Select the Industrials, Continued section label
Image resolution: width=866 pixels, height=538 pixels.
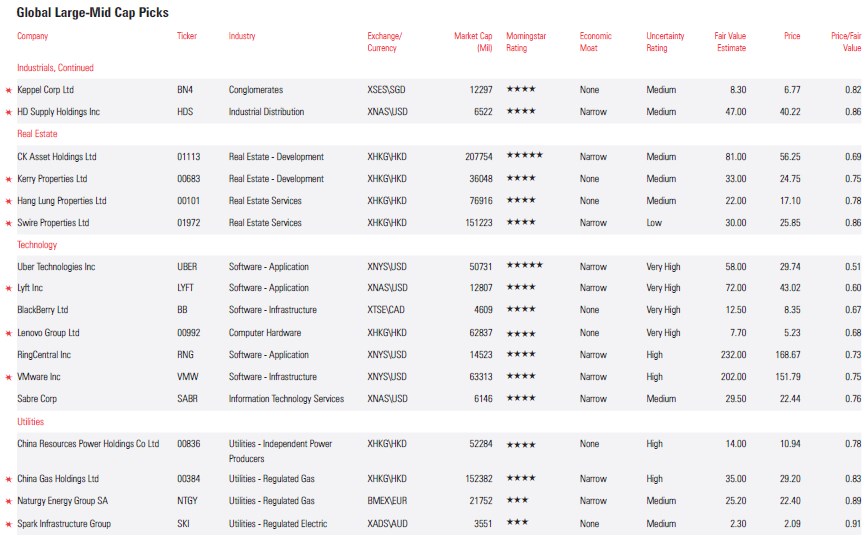click(x=55, y=68)
